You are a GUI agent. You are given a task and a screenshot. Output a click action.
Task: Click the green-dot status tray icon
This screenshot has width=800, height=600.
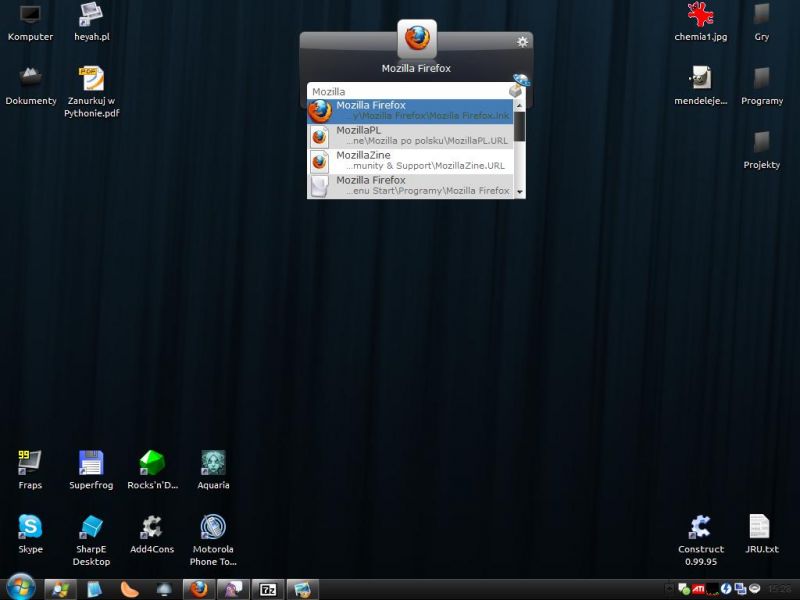[x=684, y=589]
